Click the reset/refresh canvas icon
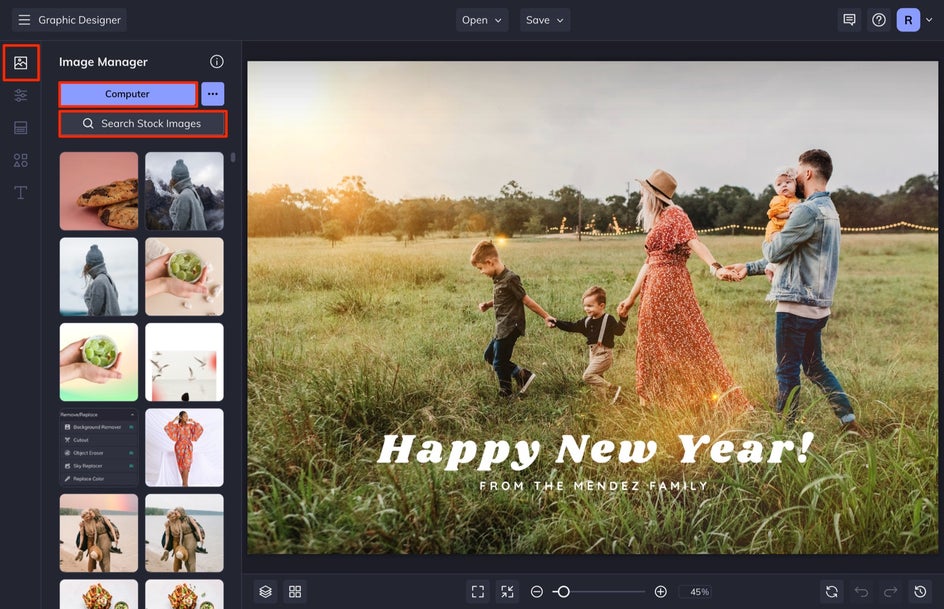Image resolution: width=944 pixels, height=609 pixels. point(831,592)
